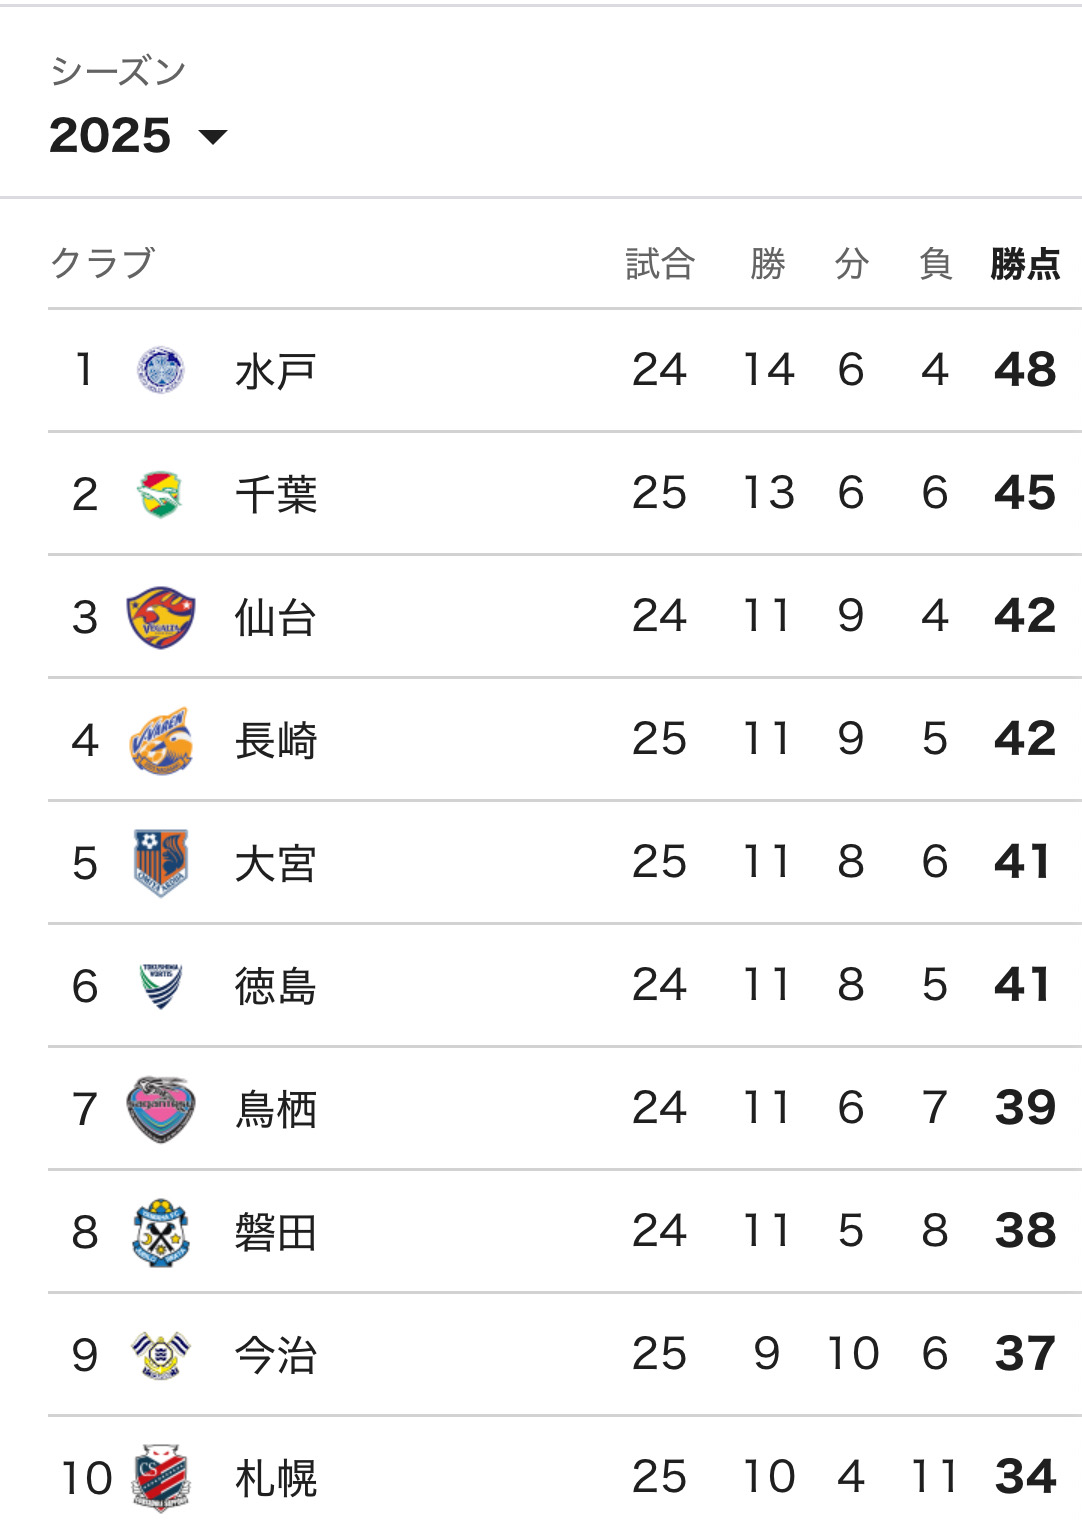Open the 千葉 club name link
Screen dimensions: 1082x1534
point(276,494)
